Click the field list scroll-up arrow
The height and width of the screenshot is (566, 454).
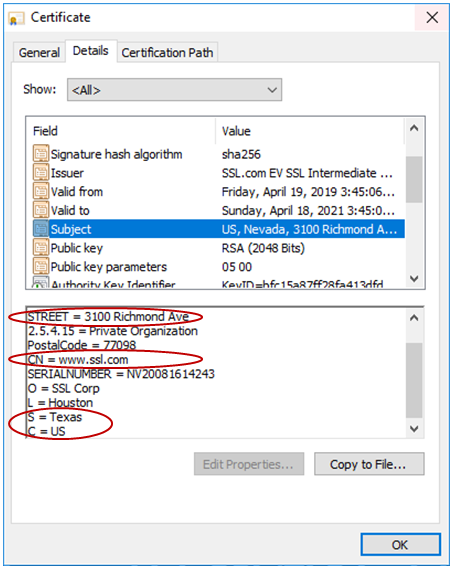414,128
